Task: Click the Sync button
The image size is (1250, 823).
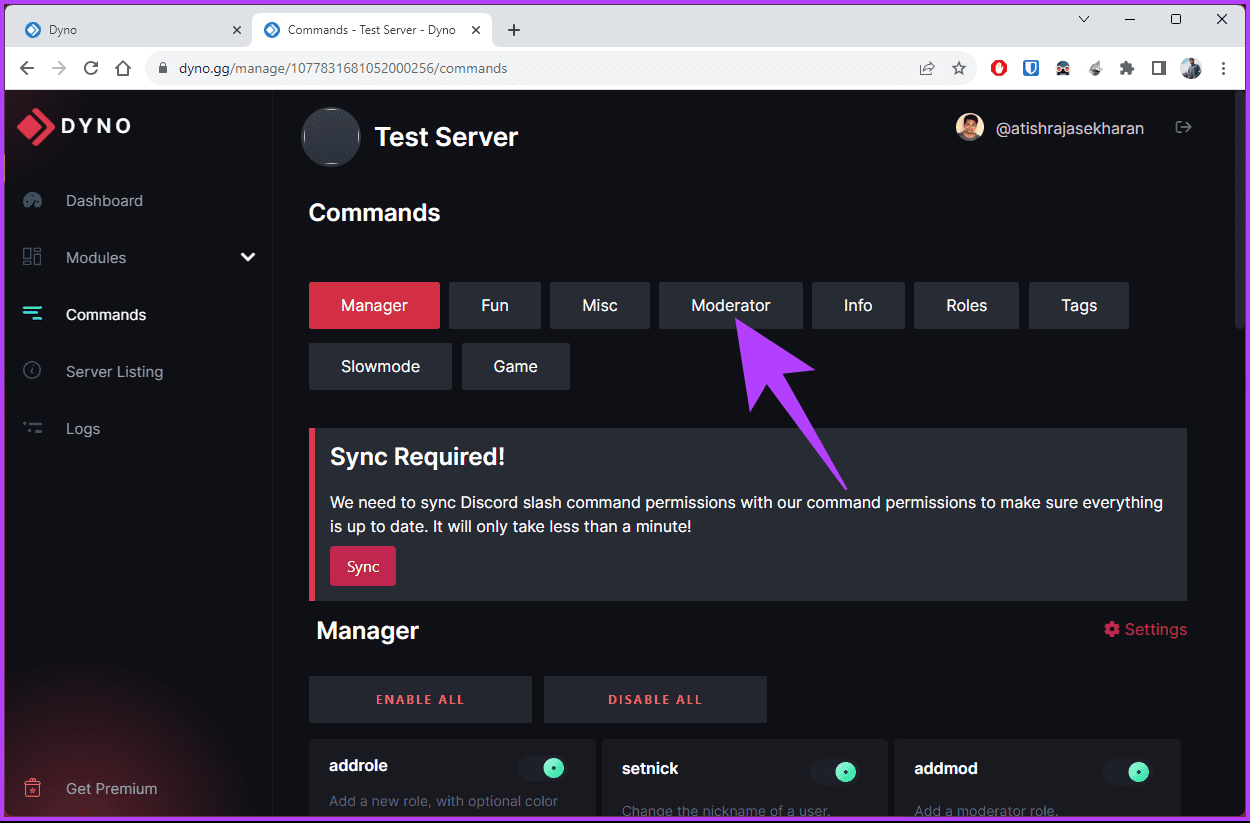Action: [x=363, y=566]
